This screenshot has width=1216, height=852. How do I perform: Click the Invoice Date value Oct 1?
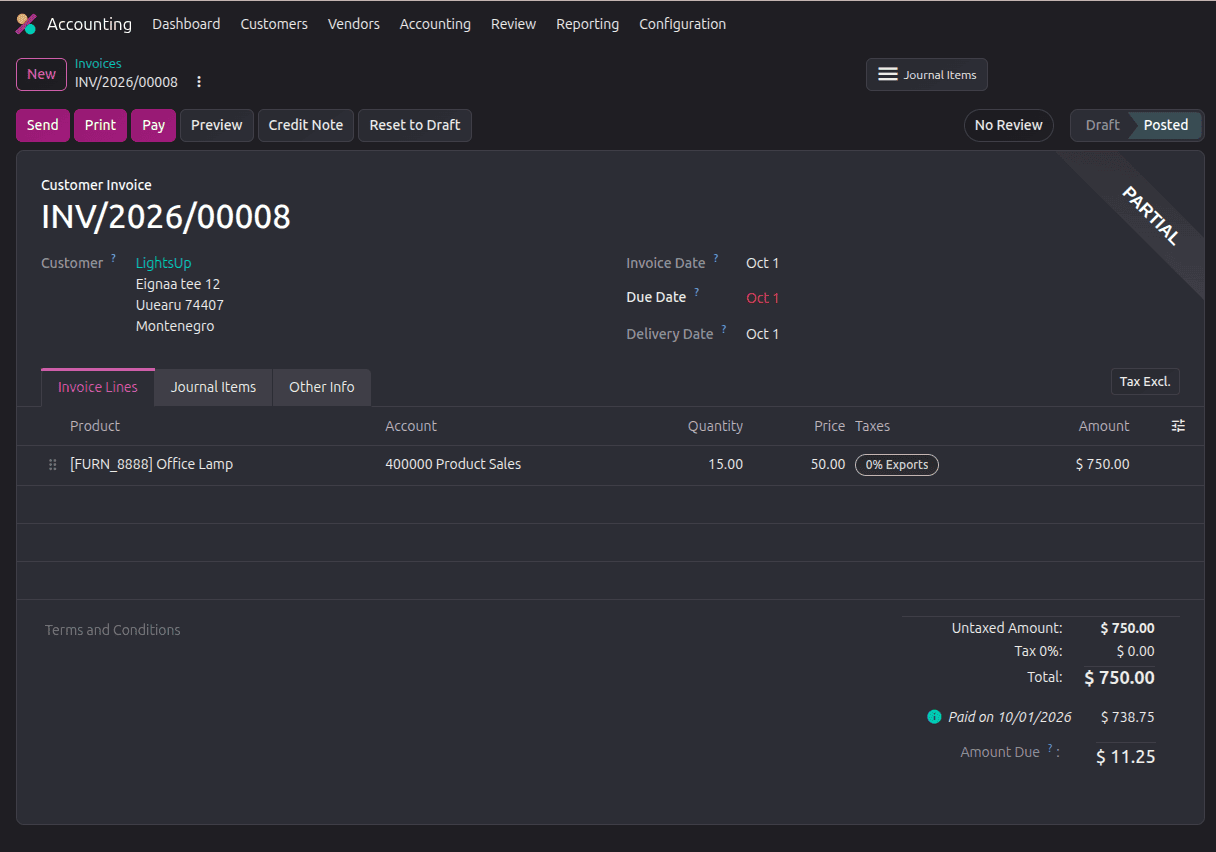(762, 263)
